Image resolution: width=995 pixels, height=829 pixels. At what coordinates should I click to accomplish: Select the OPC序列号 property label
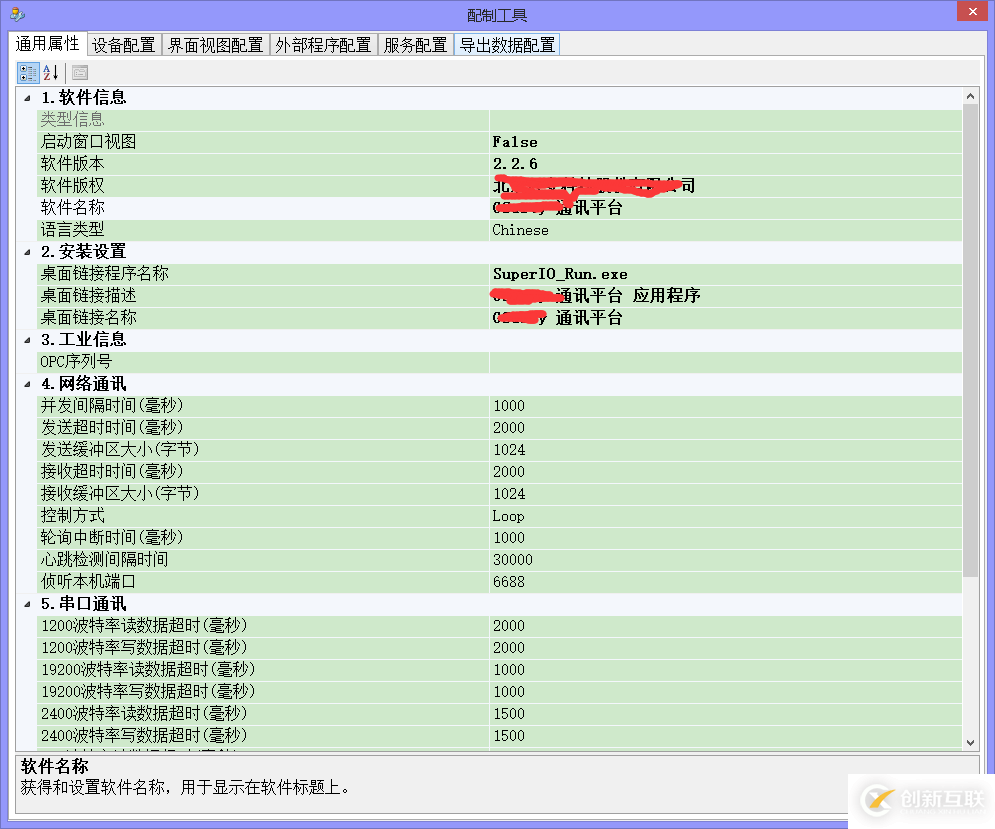(x=76, y=362)
